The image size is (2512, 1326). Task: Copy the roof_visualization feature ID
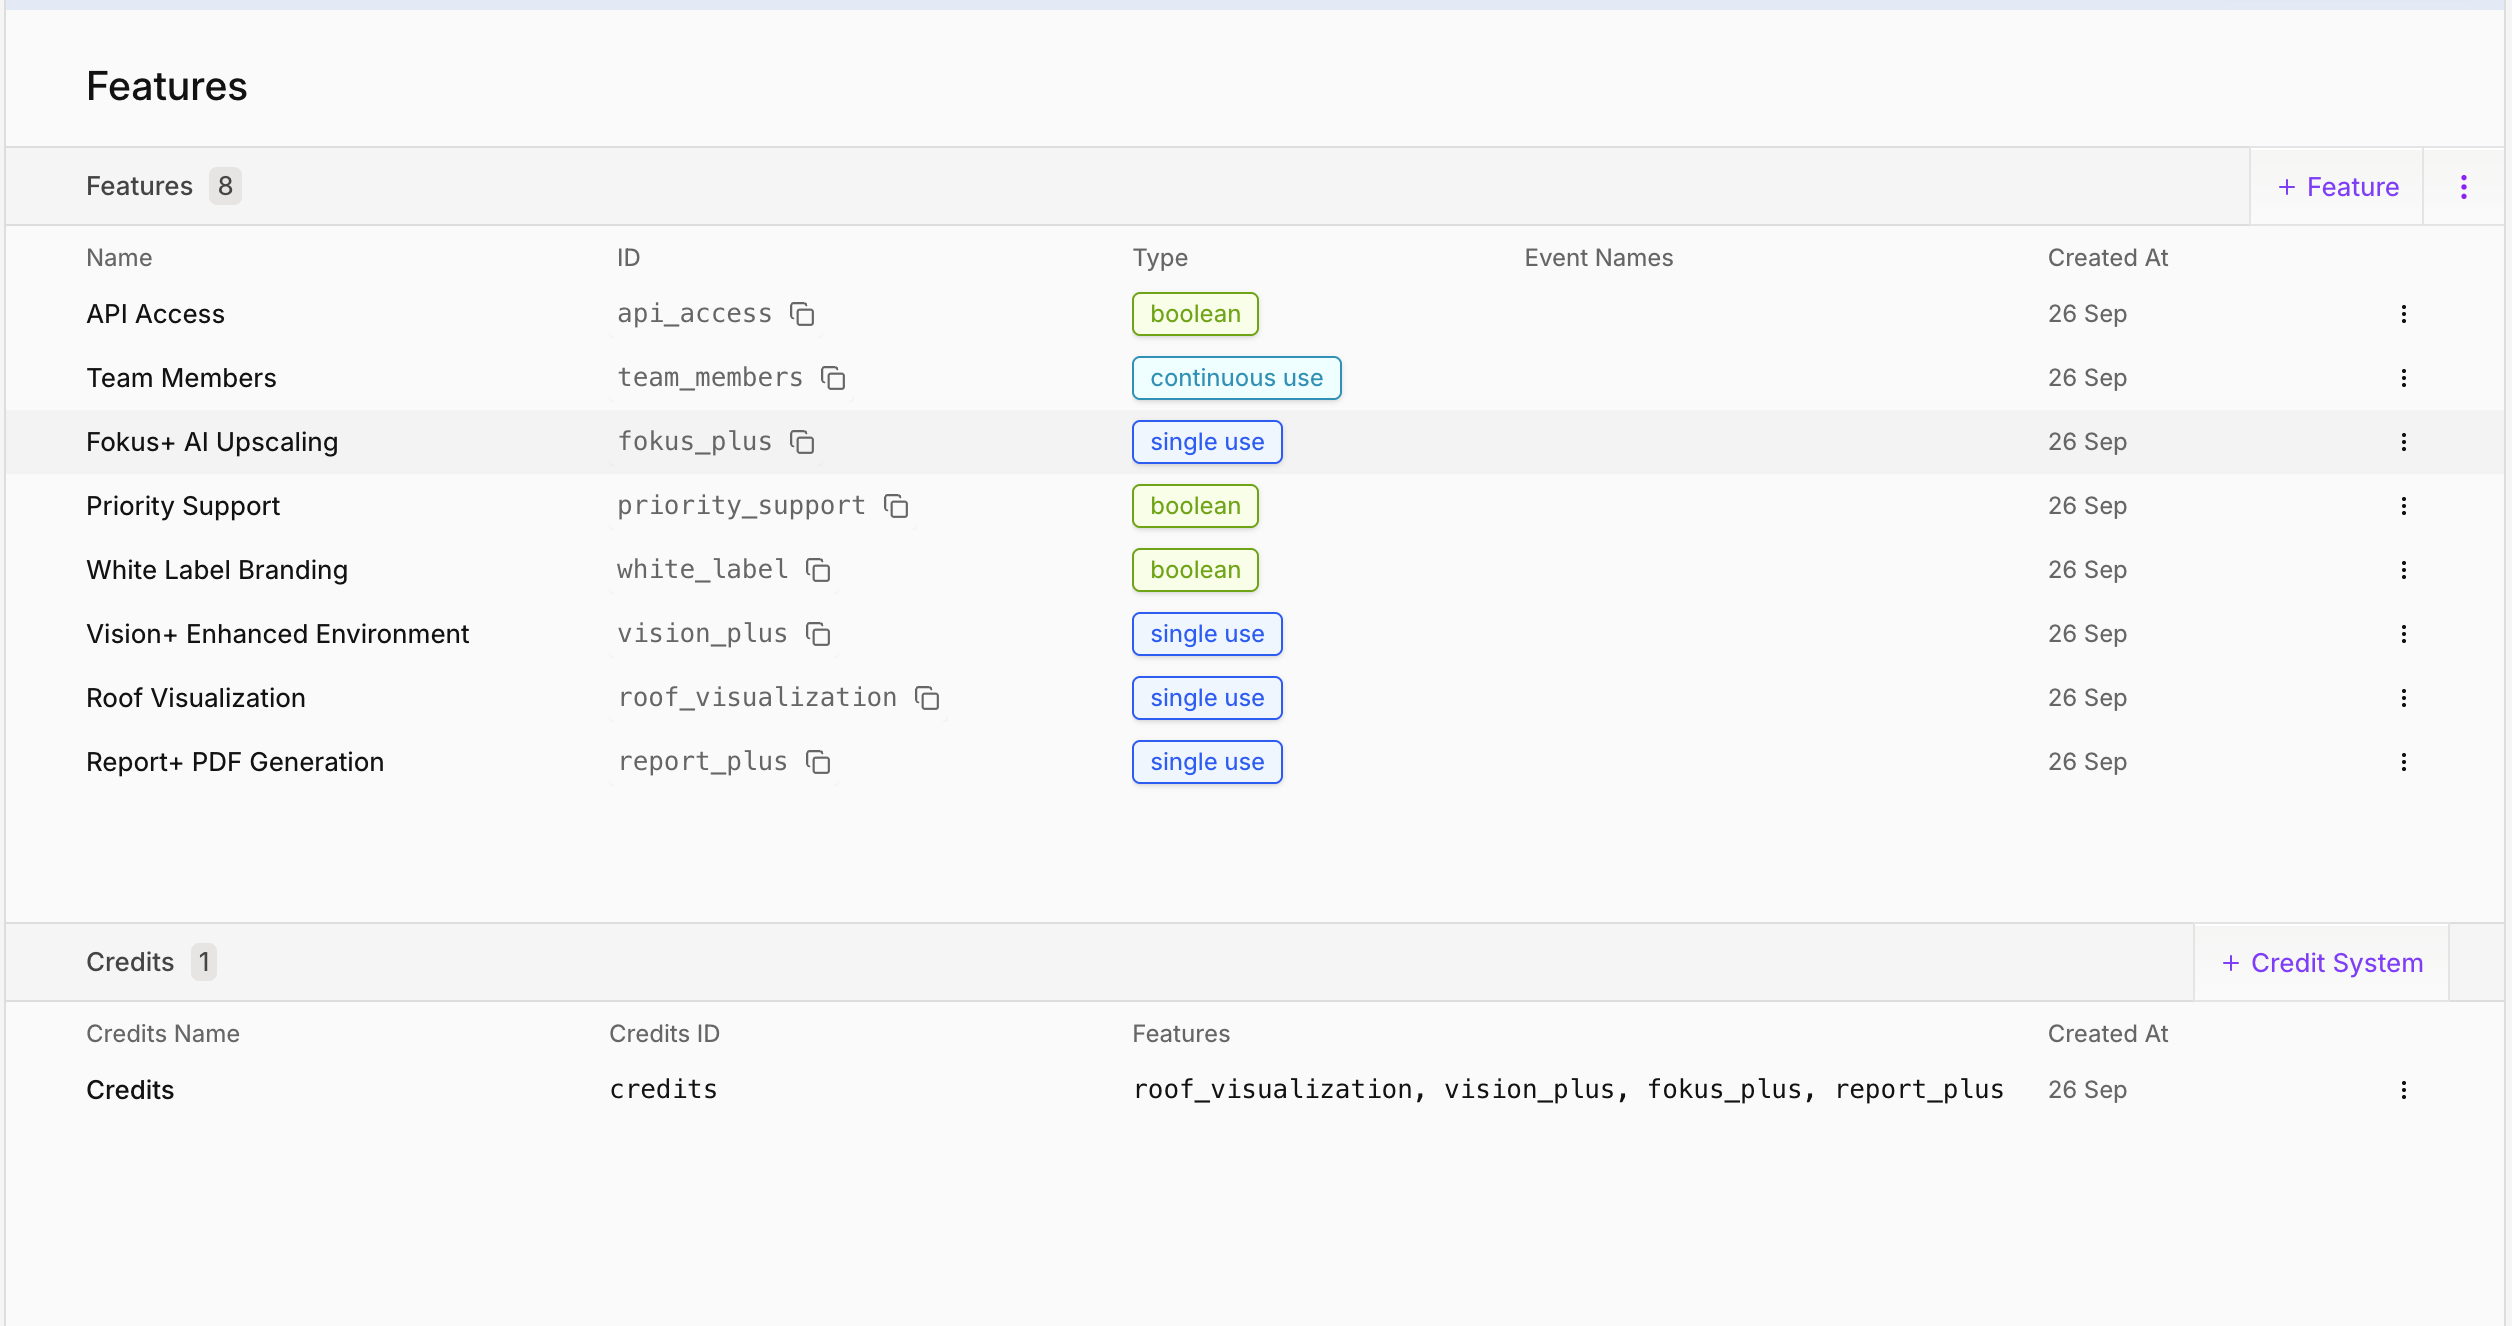928,698
